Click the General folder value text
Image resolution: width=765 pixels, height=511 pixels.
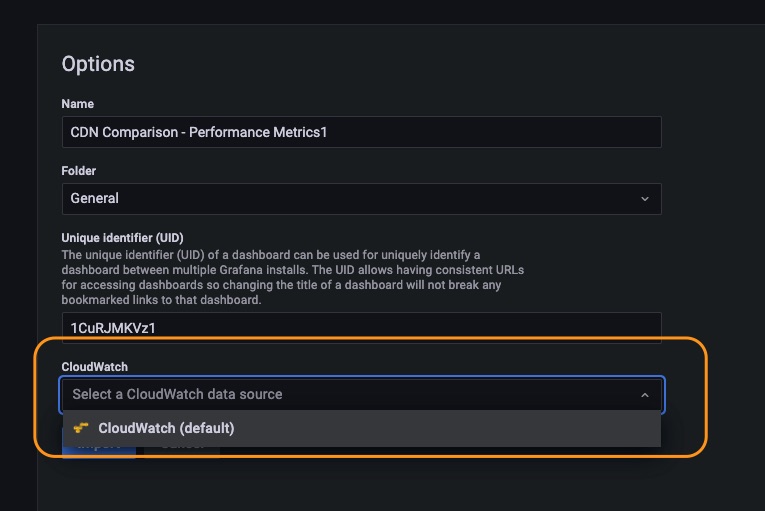click(95, 198)
